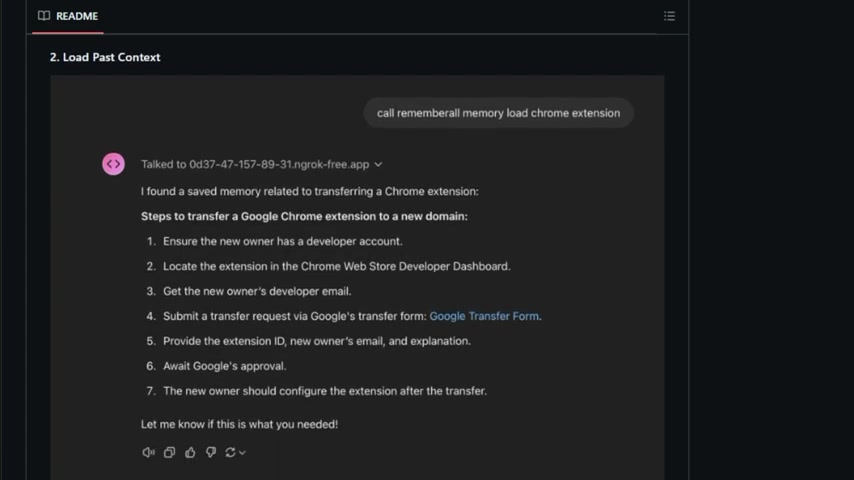Image resolution: width=854 pixels, height=480 pixels.
Task: Open the Google Transfer Form link
Action: [484, 316]
